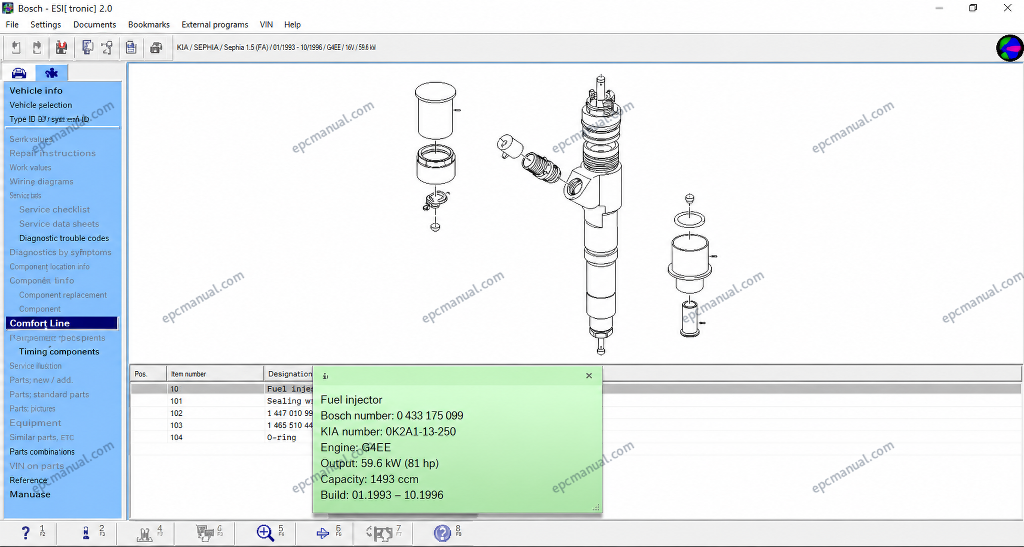Click the diagnostic figure toolbar icon

coord(107,48)
